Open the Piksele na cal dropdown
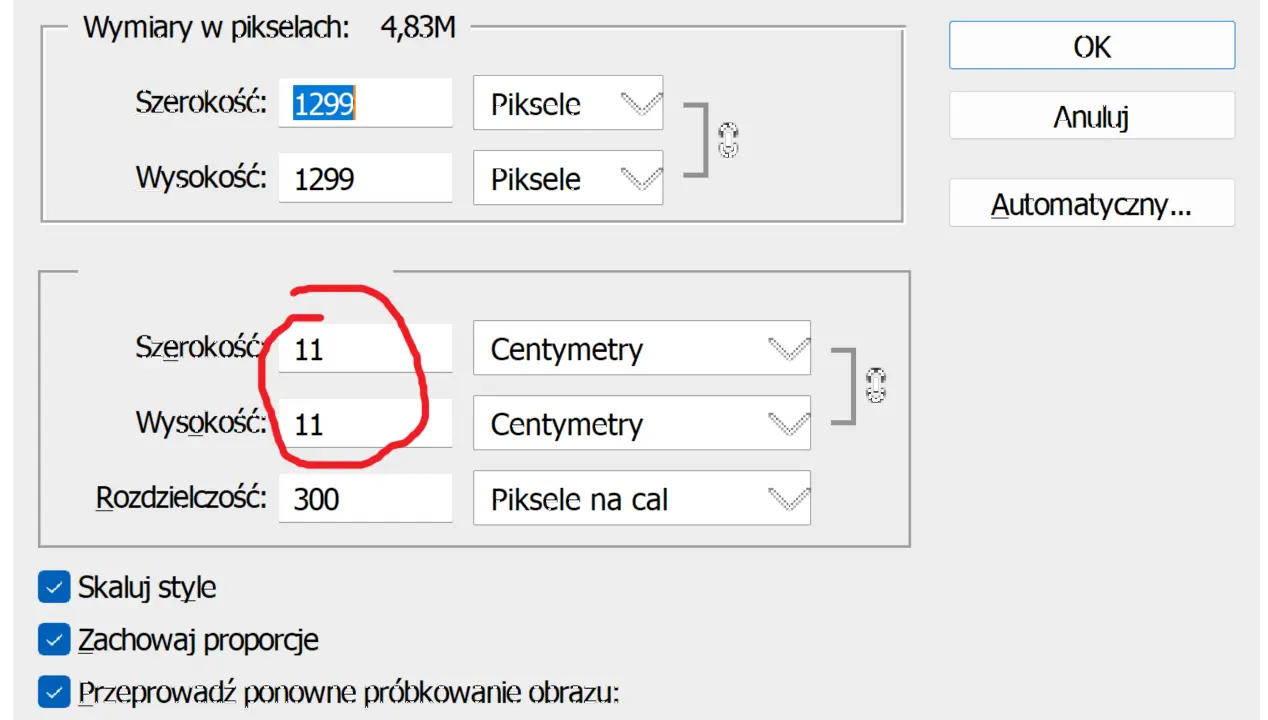The width and height of the screenshot is (1268, 720). 642,498
